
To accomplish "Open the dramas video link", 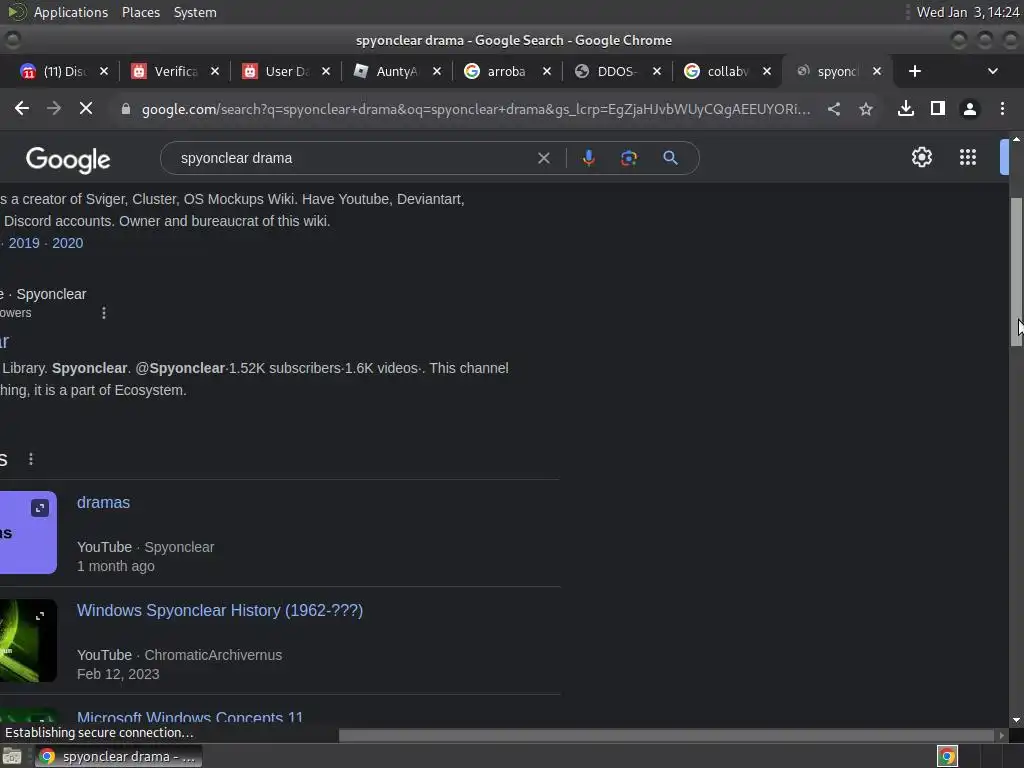I will (103, 502).
